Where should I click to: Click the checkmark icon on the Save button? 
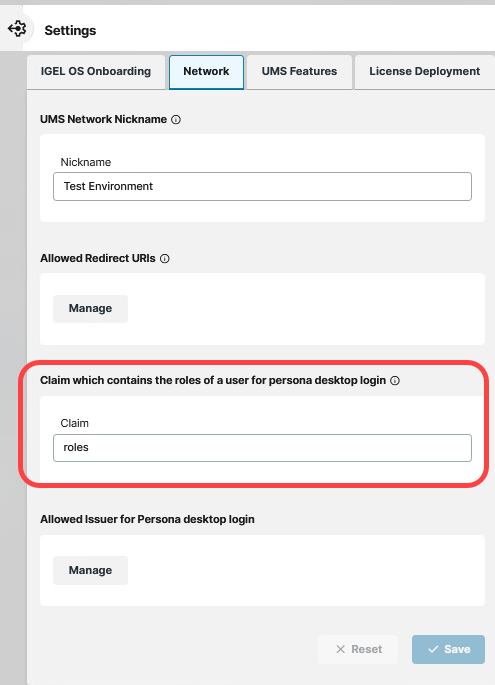coord(433,649)
